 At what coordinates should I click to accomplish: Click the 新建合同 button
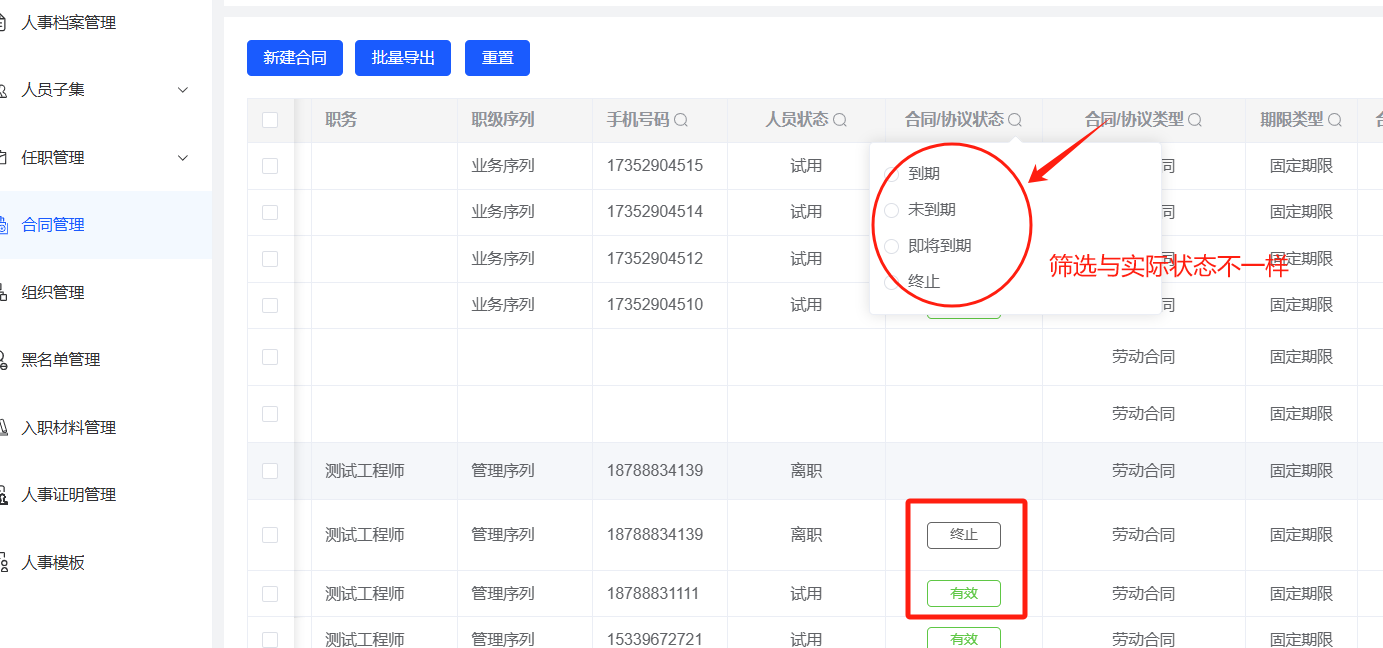[x=295, y=58]
